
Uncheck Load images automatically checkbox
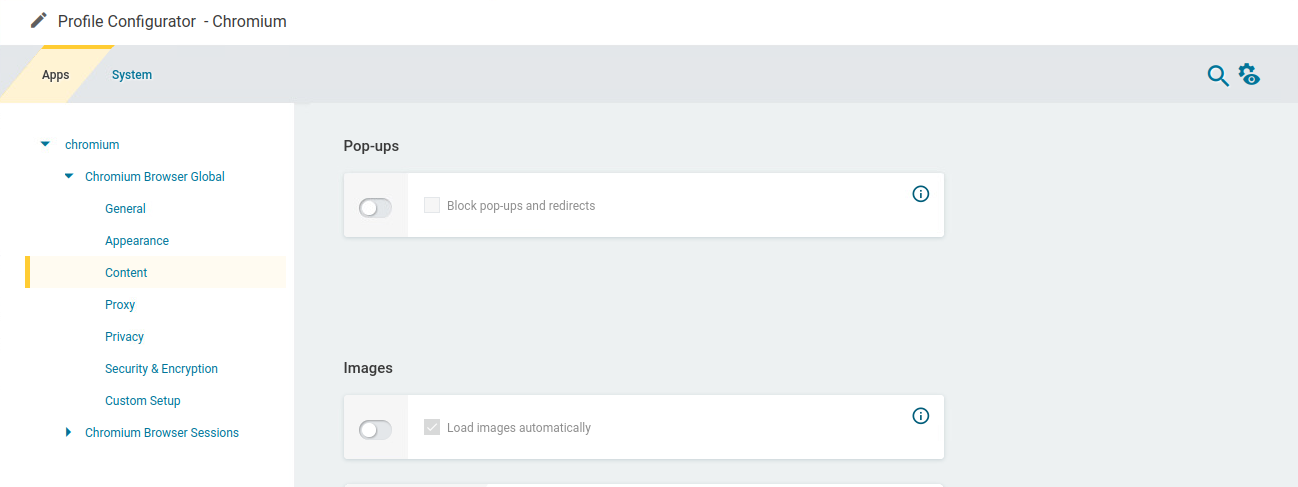(x=432, y=428)
